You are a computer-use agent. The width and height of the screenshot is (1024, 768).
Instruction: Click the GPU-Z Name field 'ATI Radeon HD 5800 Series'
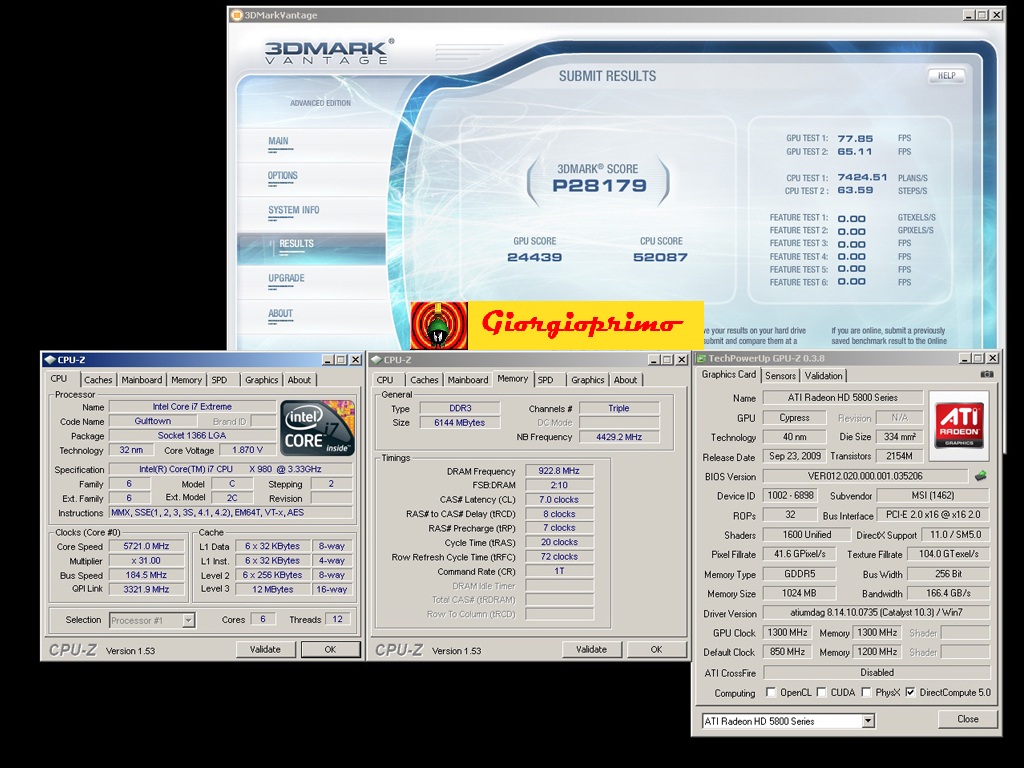[x=842, y=398]
